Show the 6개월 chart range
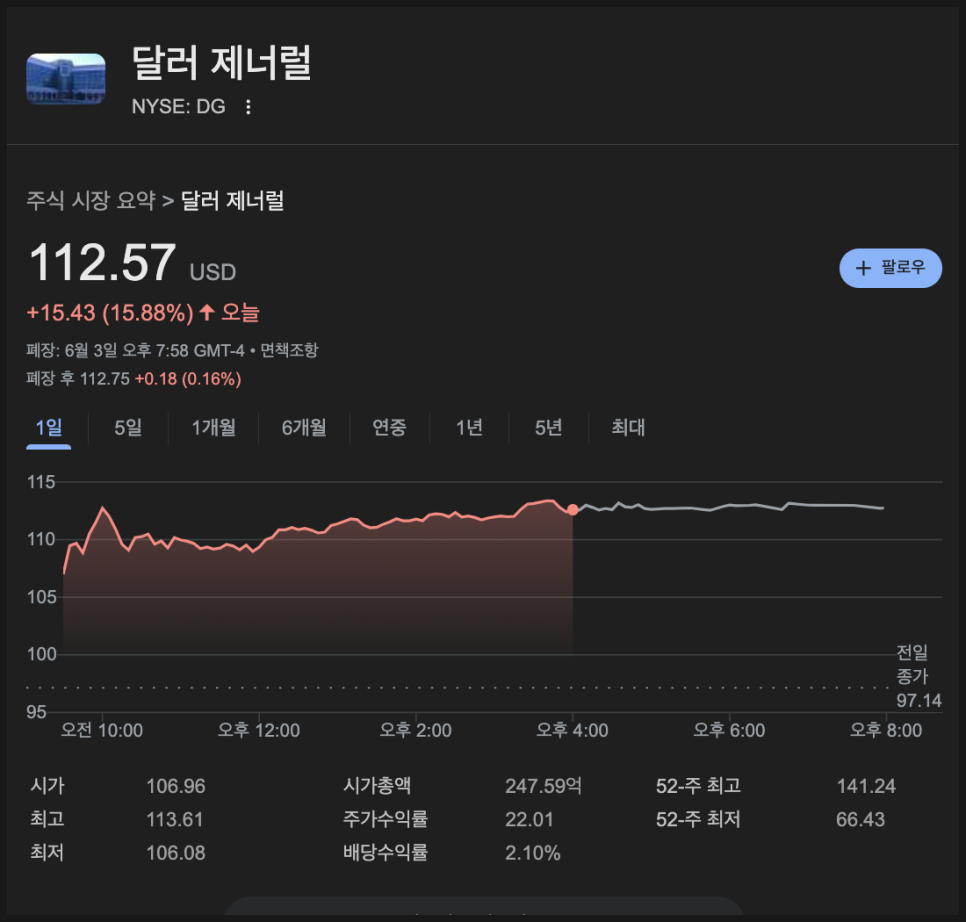 coord(304,427)
